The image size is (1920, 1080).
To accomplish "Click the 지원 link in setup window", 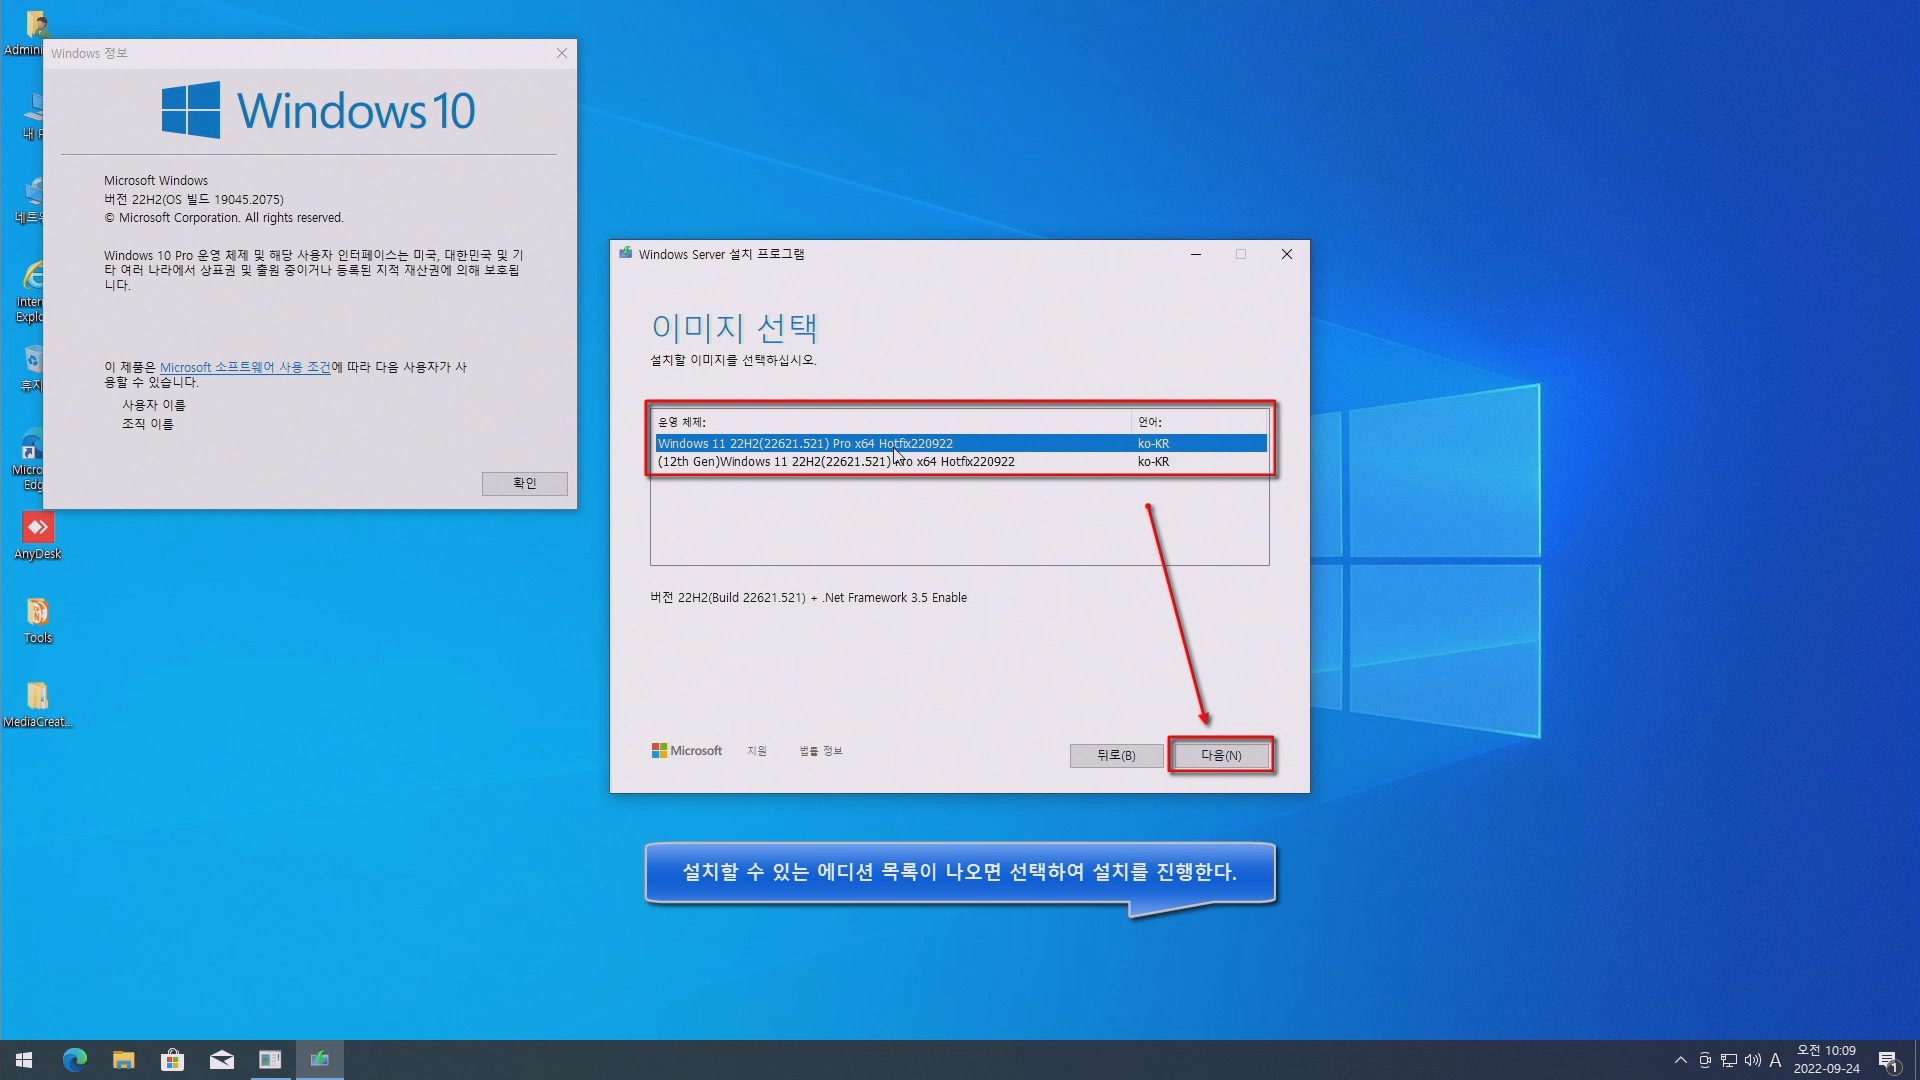I will [757, 751].
